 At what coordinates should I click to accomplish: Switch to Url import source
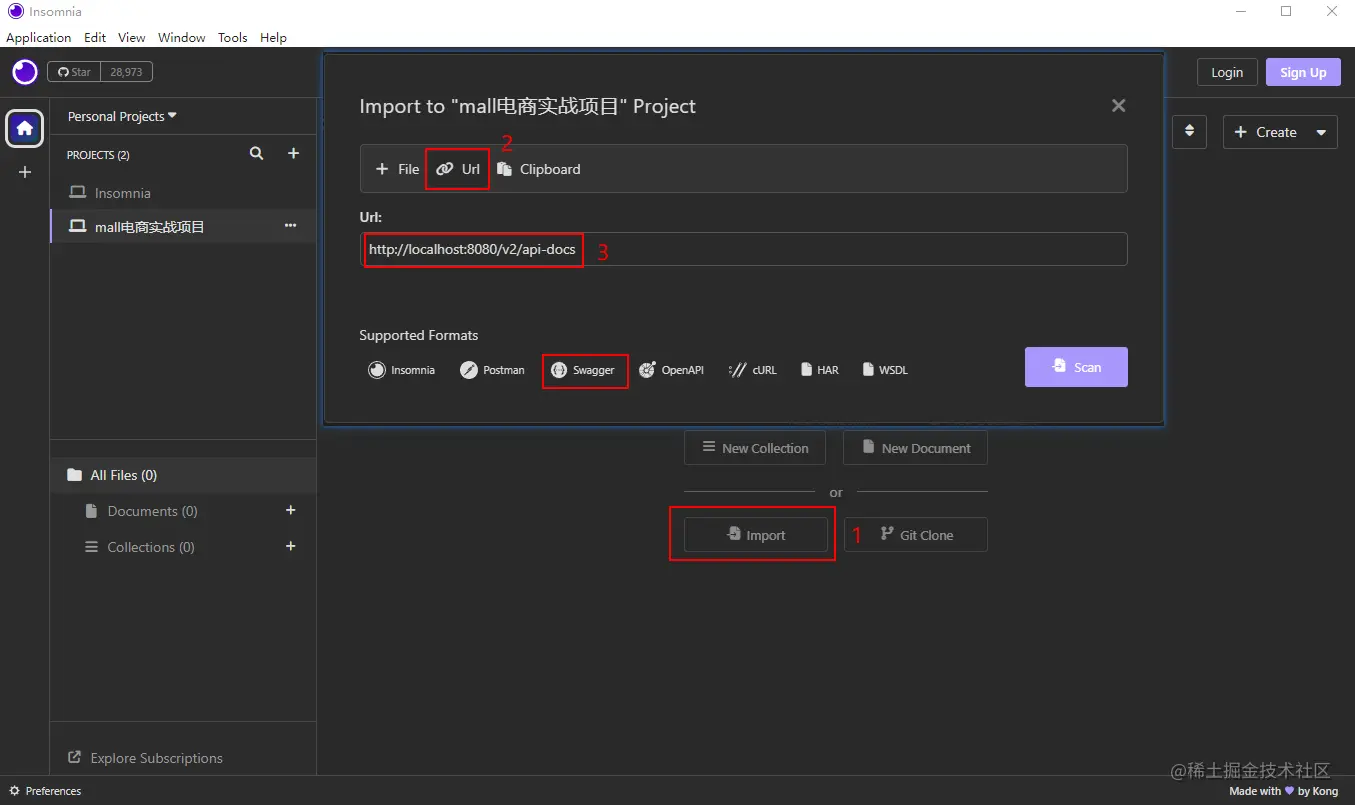458,169
